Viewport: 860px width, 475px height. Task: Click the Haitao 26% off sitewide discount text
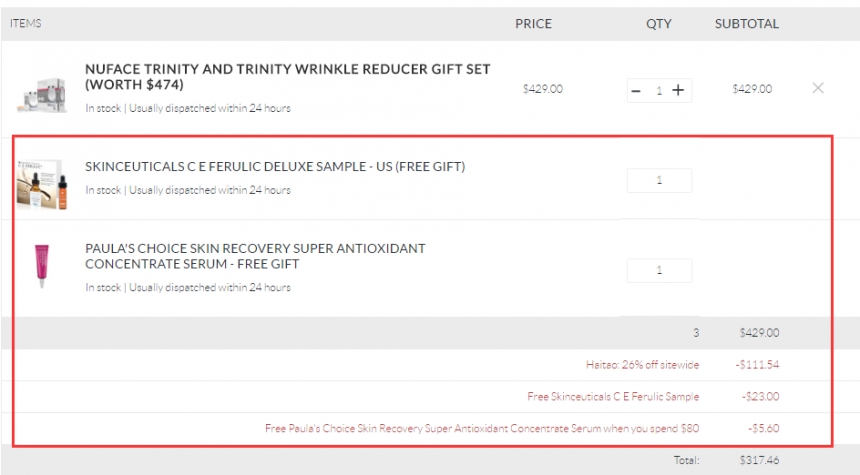(642, 365)
